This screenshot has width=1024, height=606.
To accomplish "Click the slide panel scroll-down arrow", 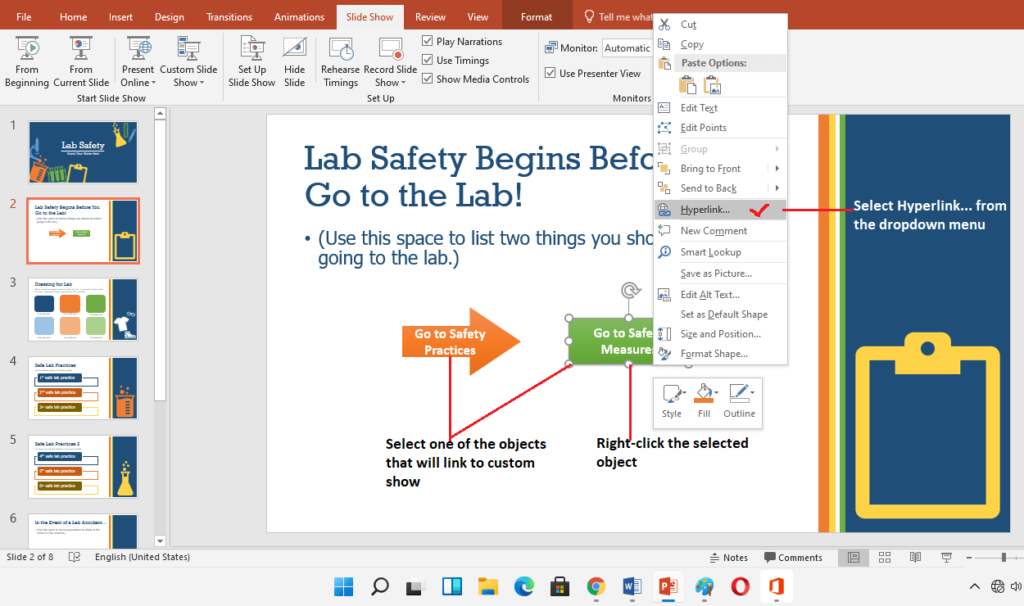I will 160,541.
